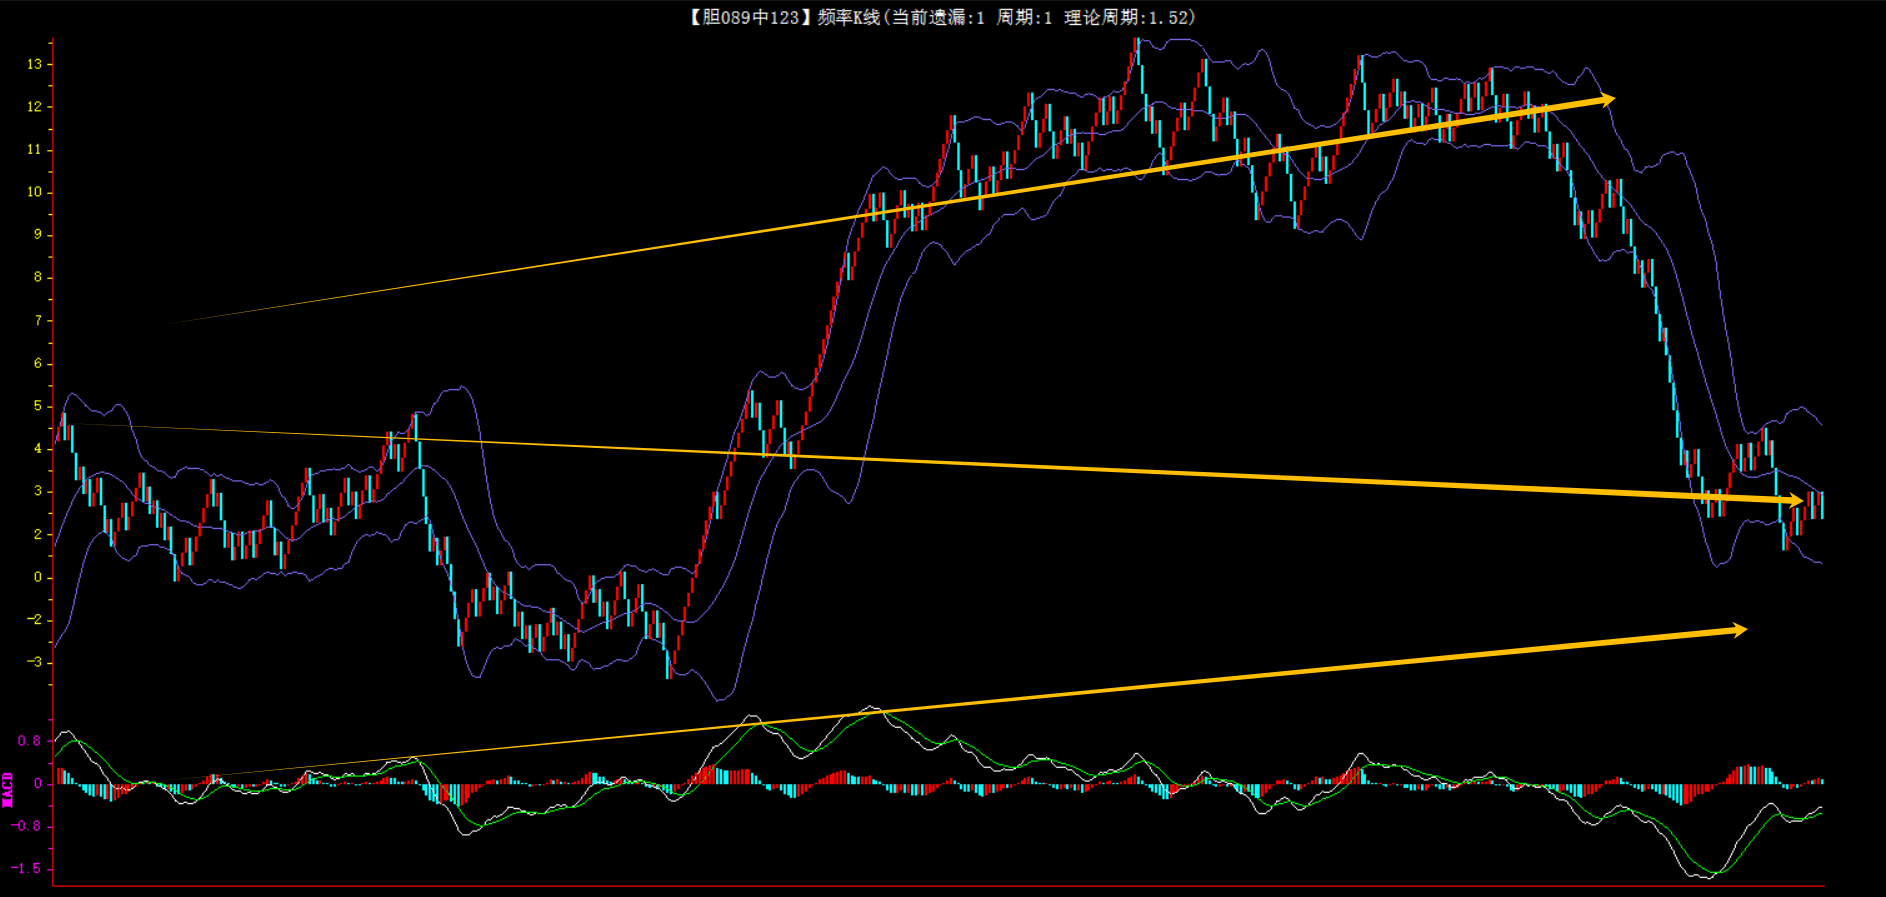Click "胆089中123" at the title start
The image size is (1886, 897).
(750, 17)
